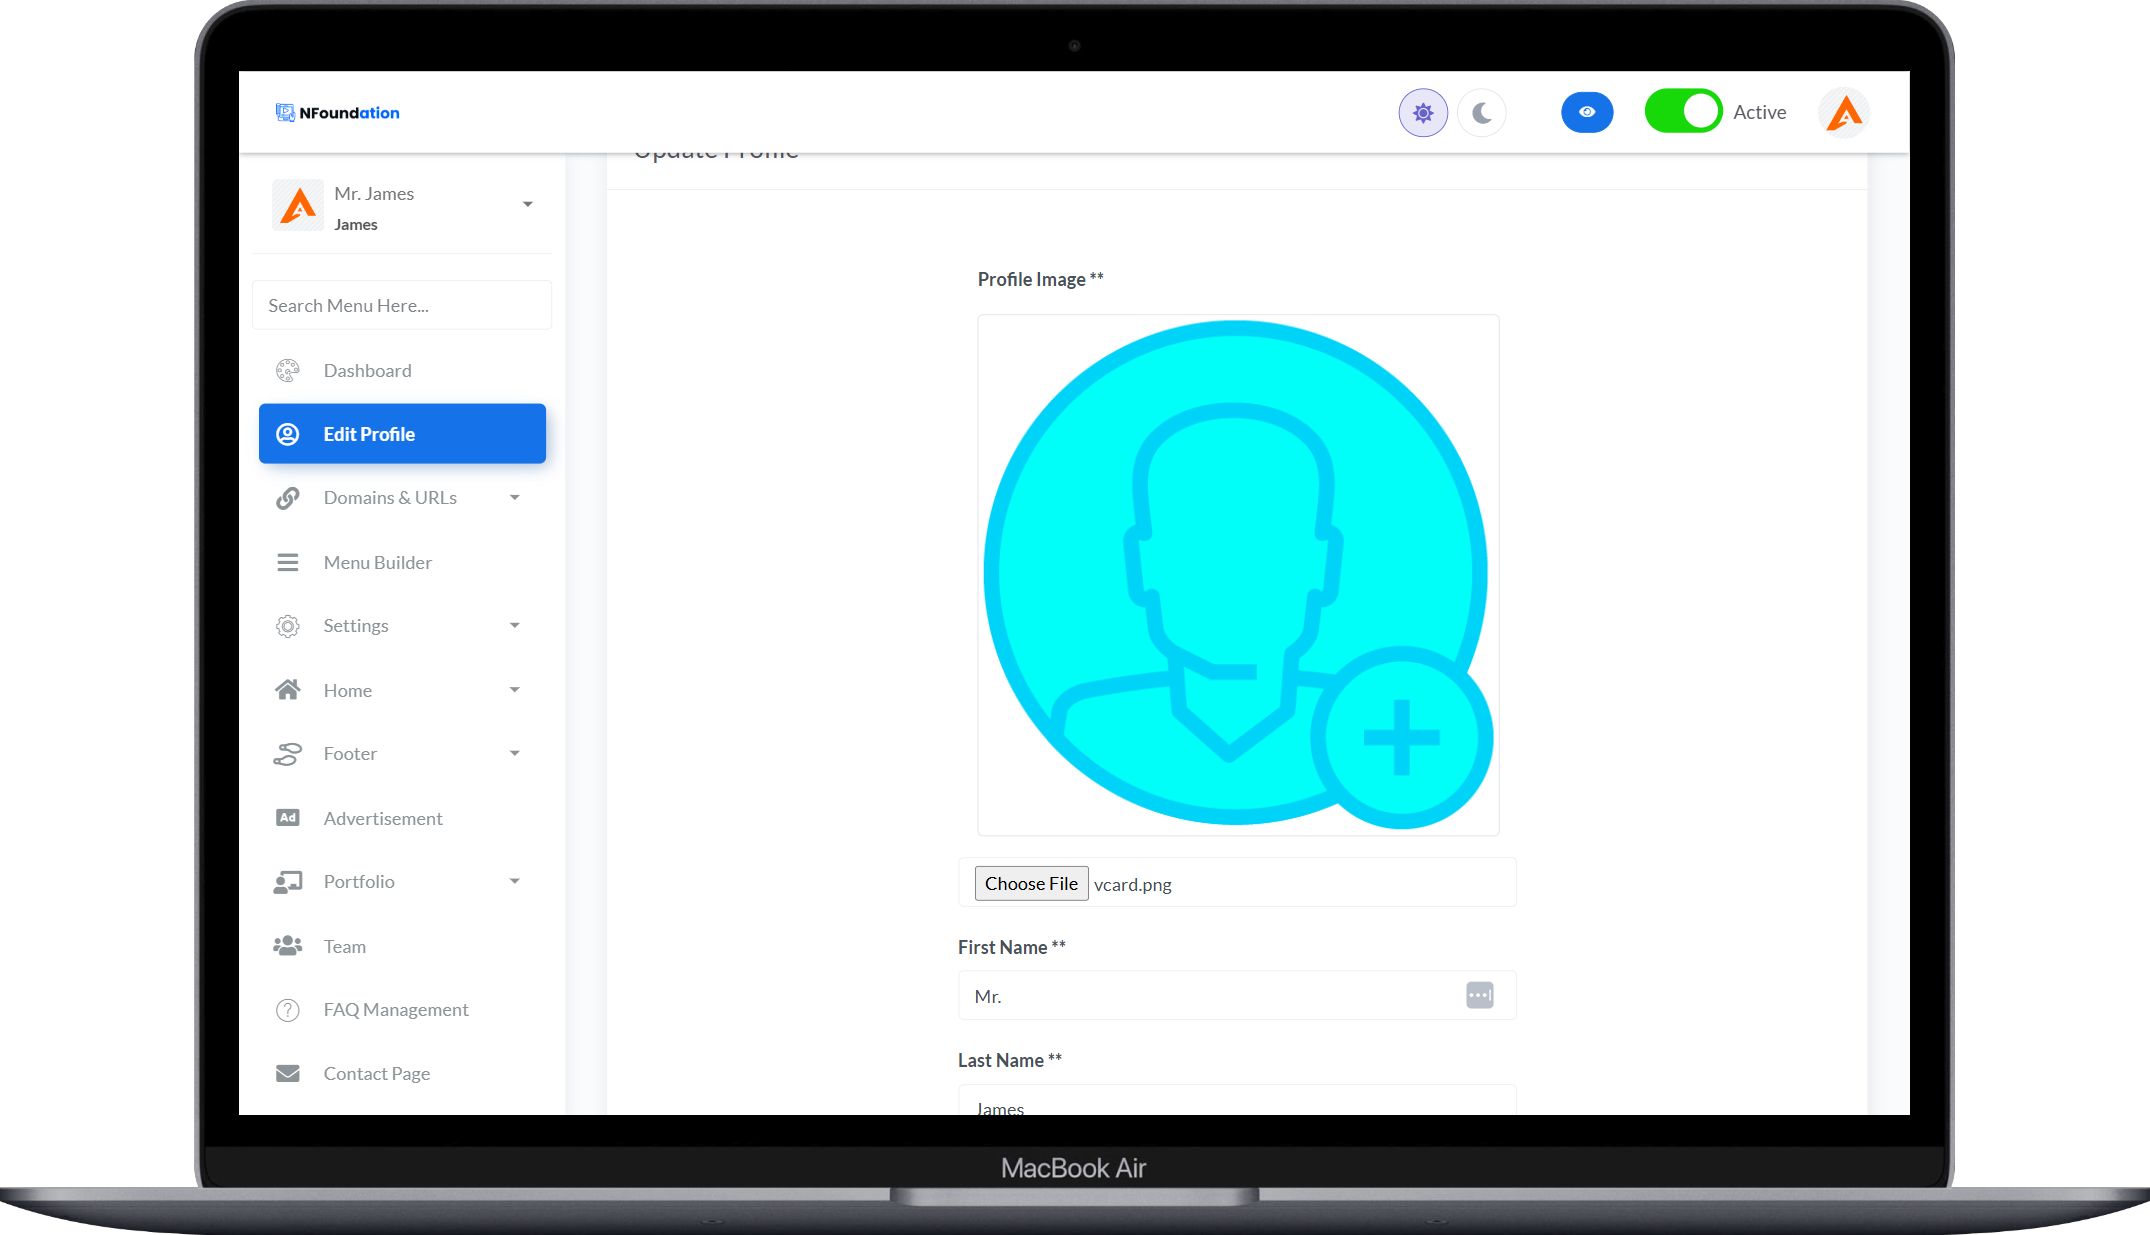2150x1235 pixels.
Task: Expand Mr. James user dropdown
Action: (527, 205)
